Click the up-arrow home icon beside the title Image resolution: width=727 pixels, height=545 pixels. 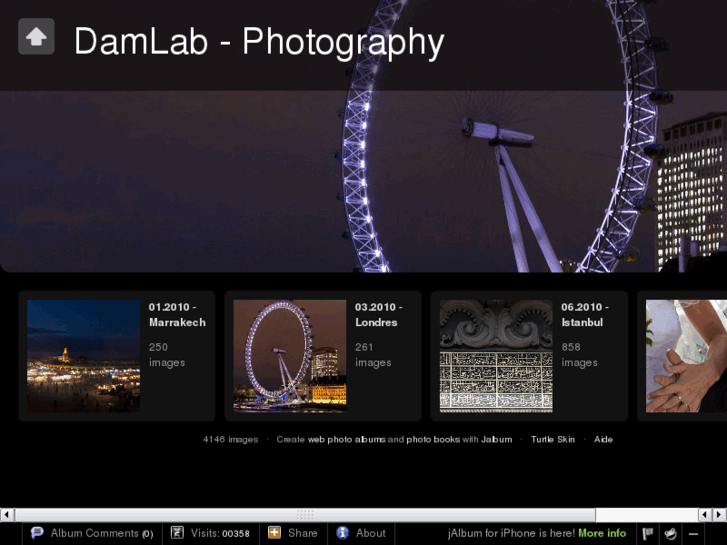tap(36, 37)
